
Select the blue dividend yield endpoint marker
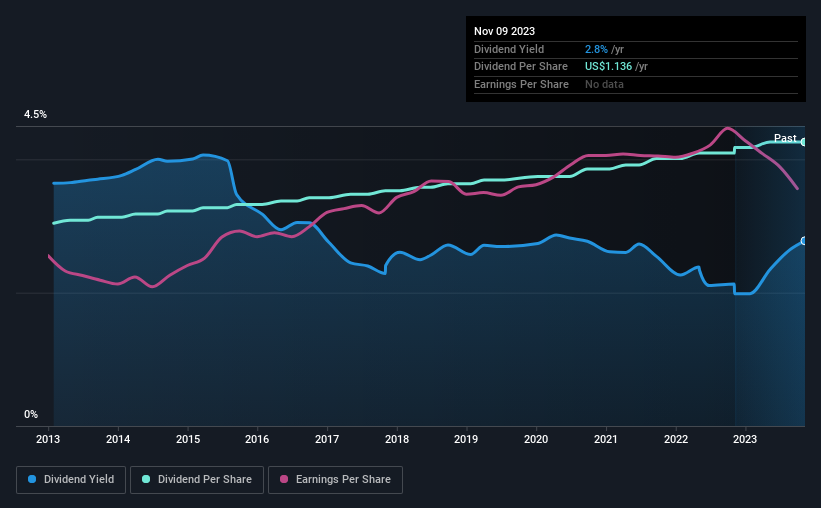tap(804, 241)
